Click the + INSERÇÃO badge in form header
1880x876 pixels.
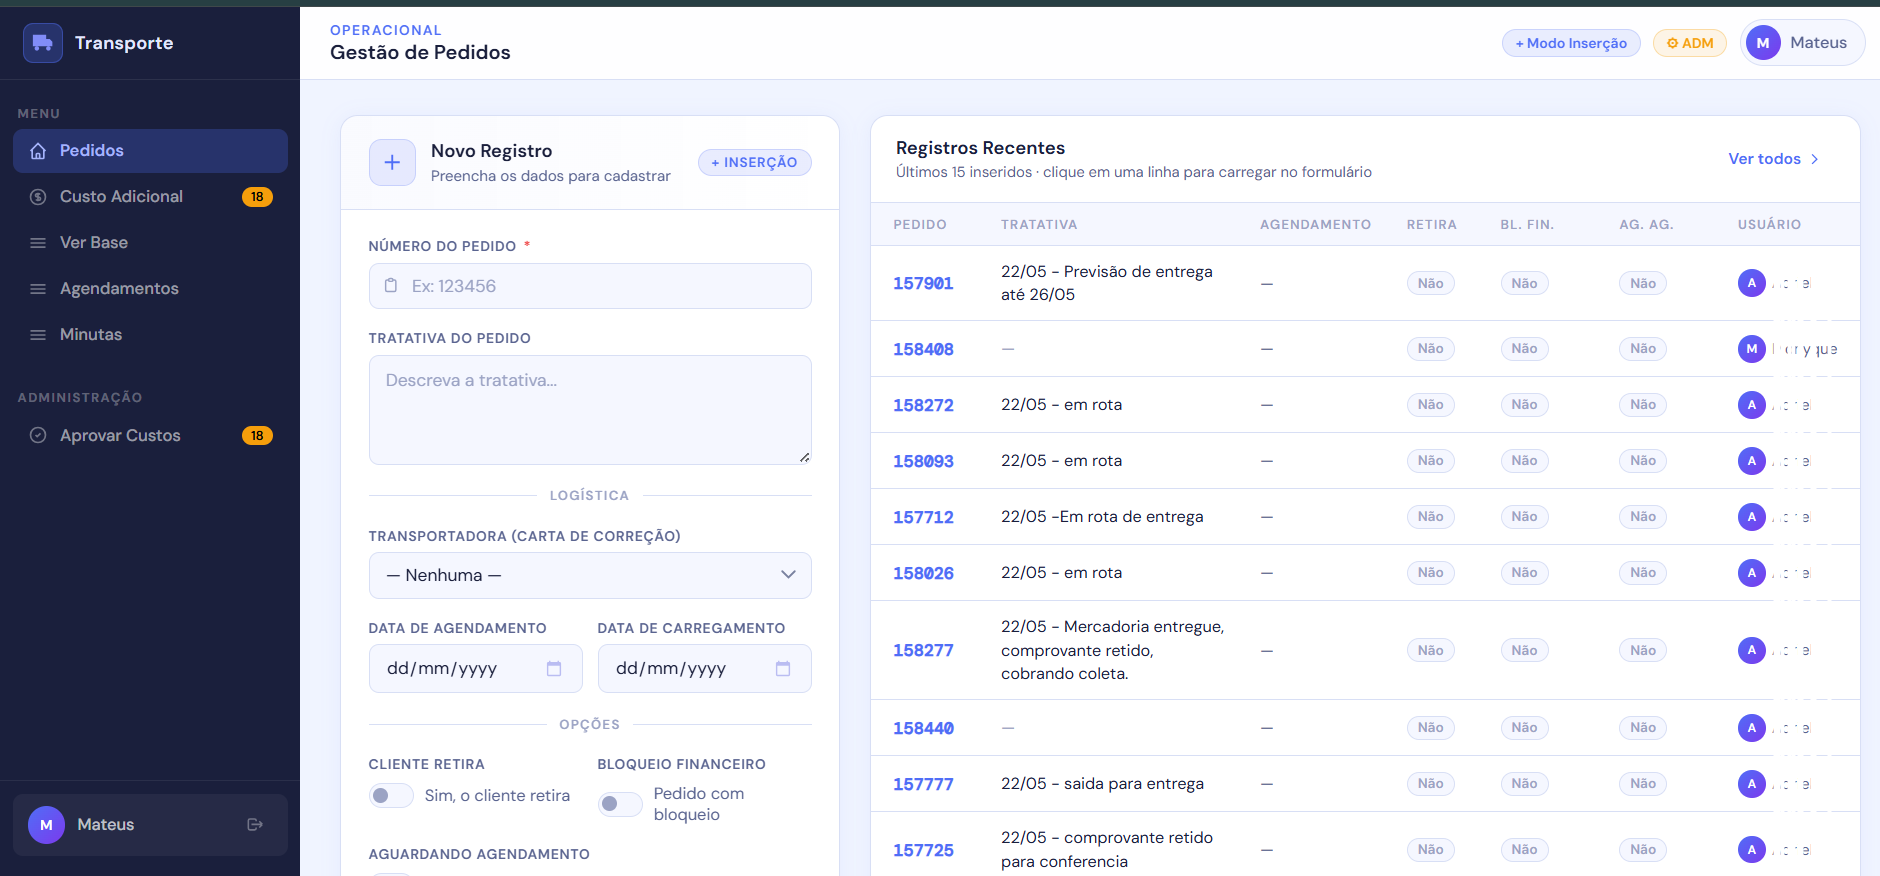coord(755,162)
